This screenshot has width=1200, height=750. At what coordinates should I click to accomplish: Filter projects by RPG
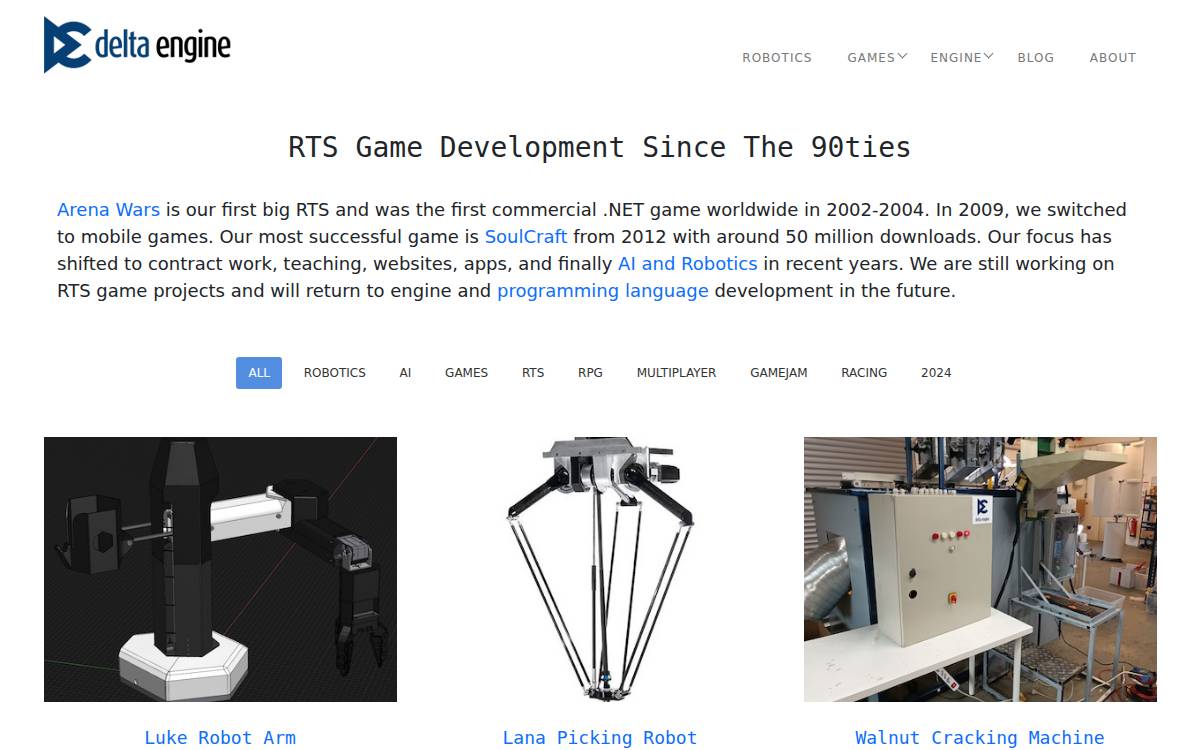(590, 373)
